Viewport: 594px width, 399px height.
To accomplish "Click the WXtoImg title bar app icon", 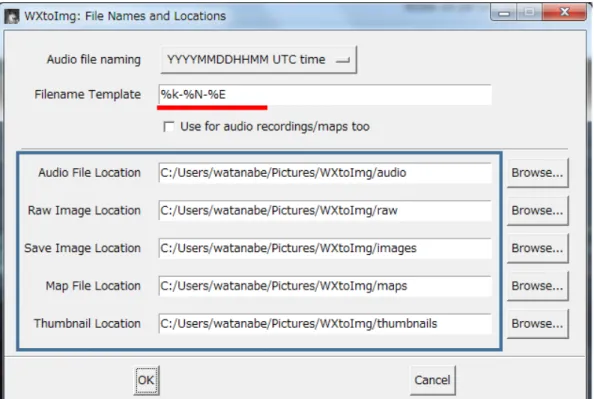I will pyautogui.click(x=12, y=16).
